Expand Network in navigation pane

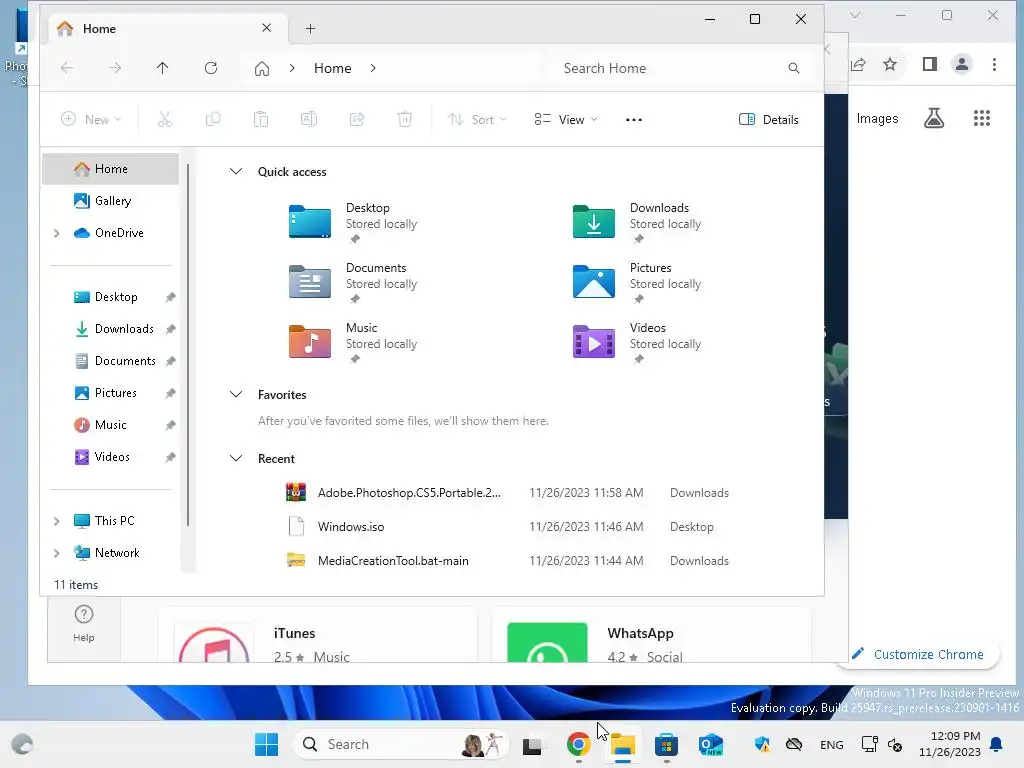tap(57, 553)
